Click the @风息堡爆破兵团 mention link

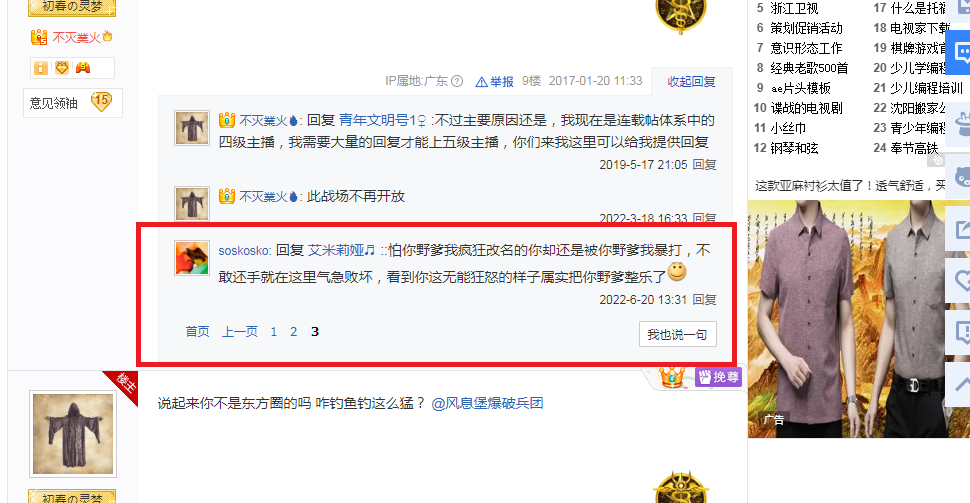pos(487,403)
